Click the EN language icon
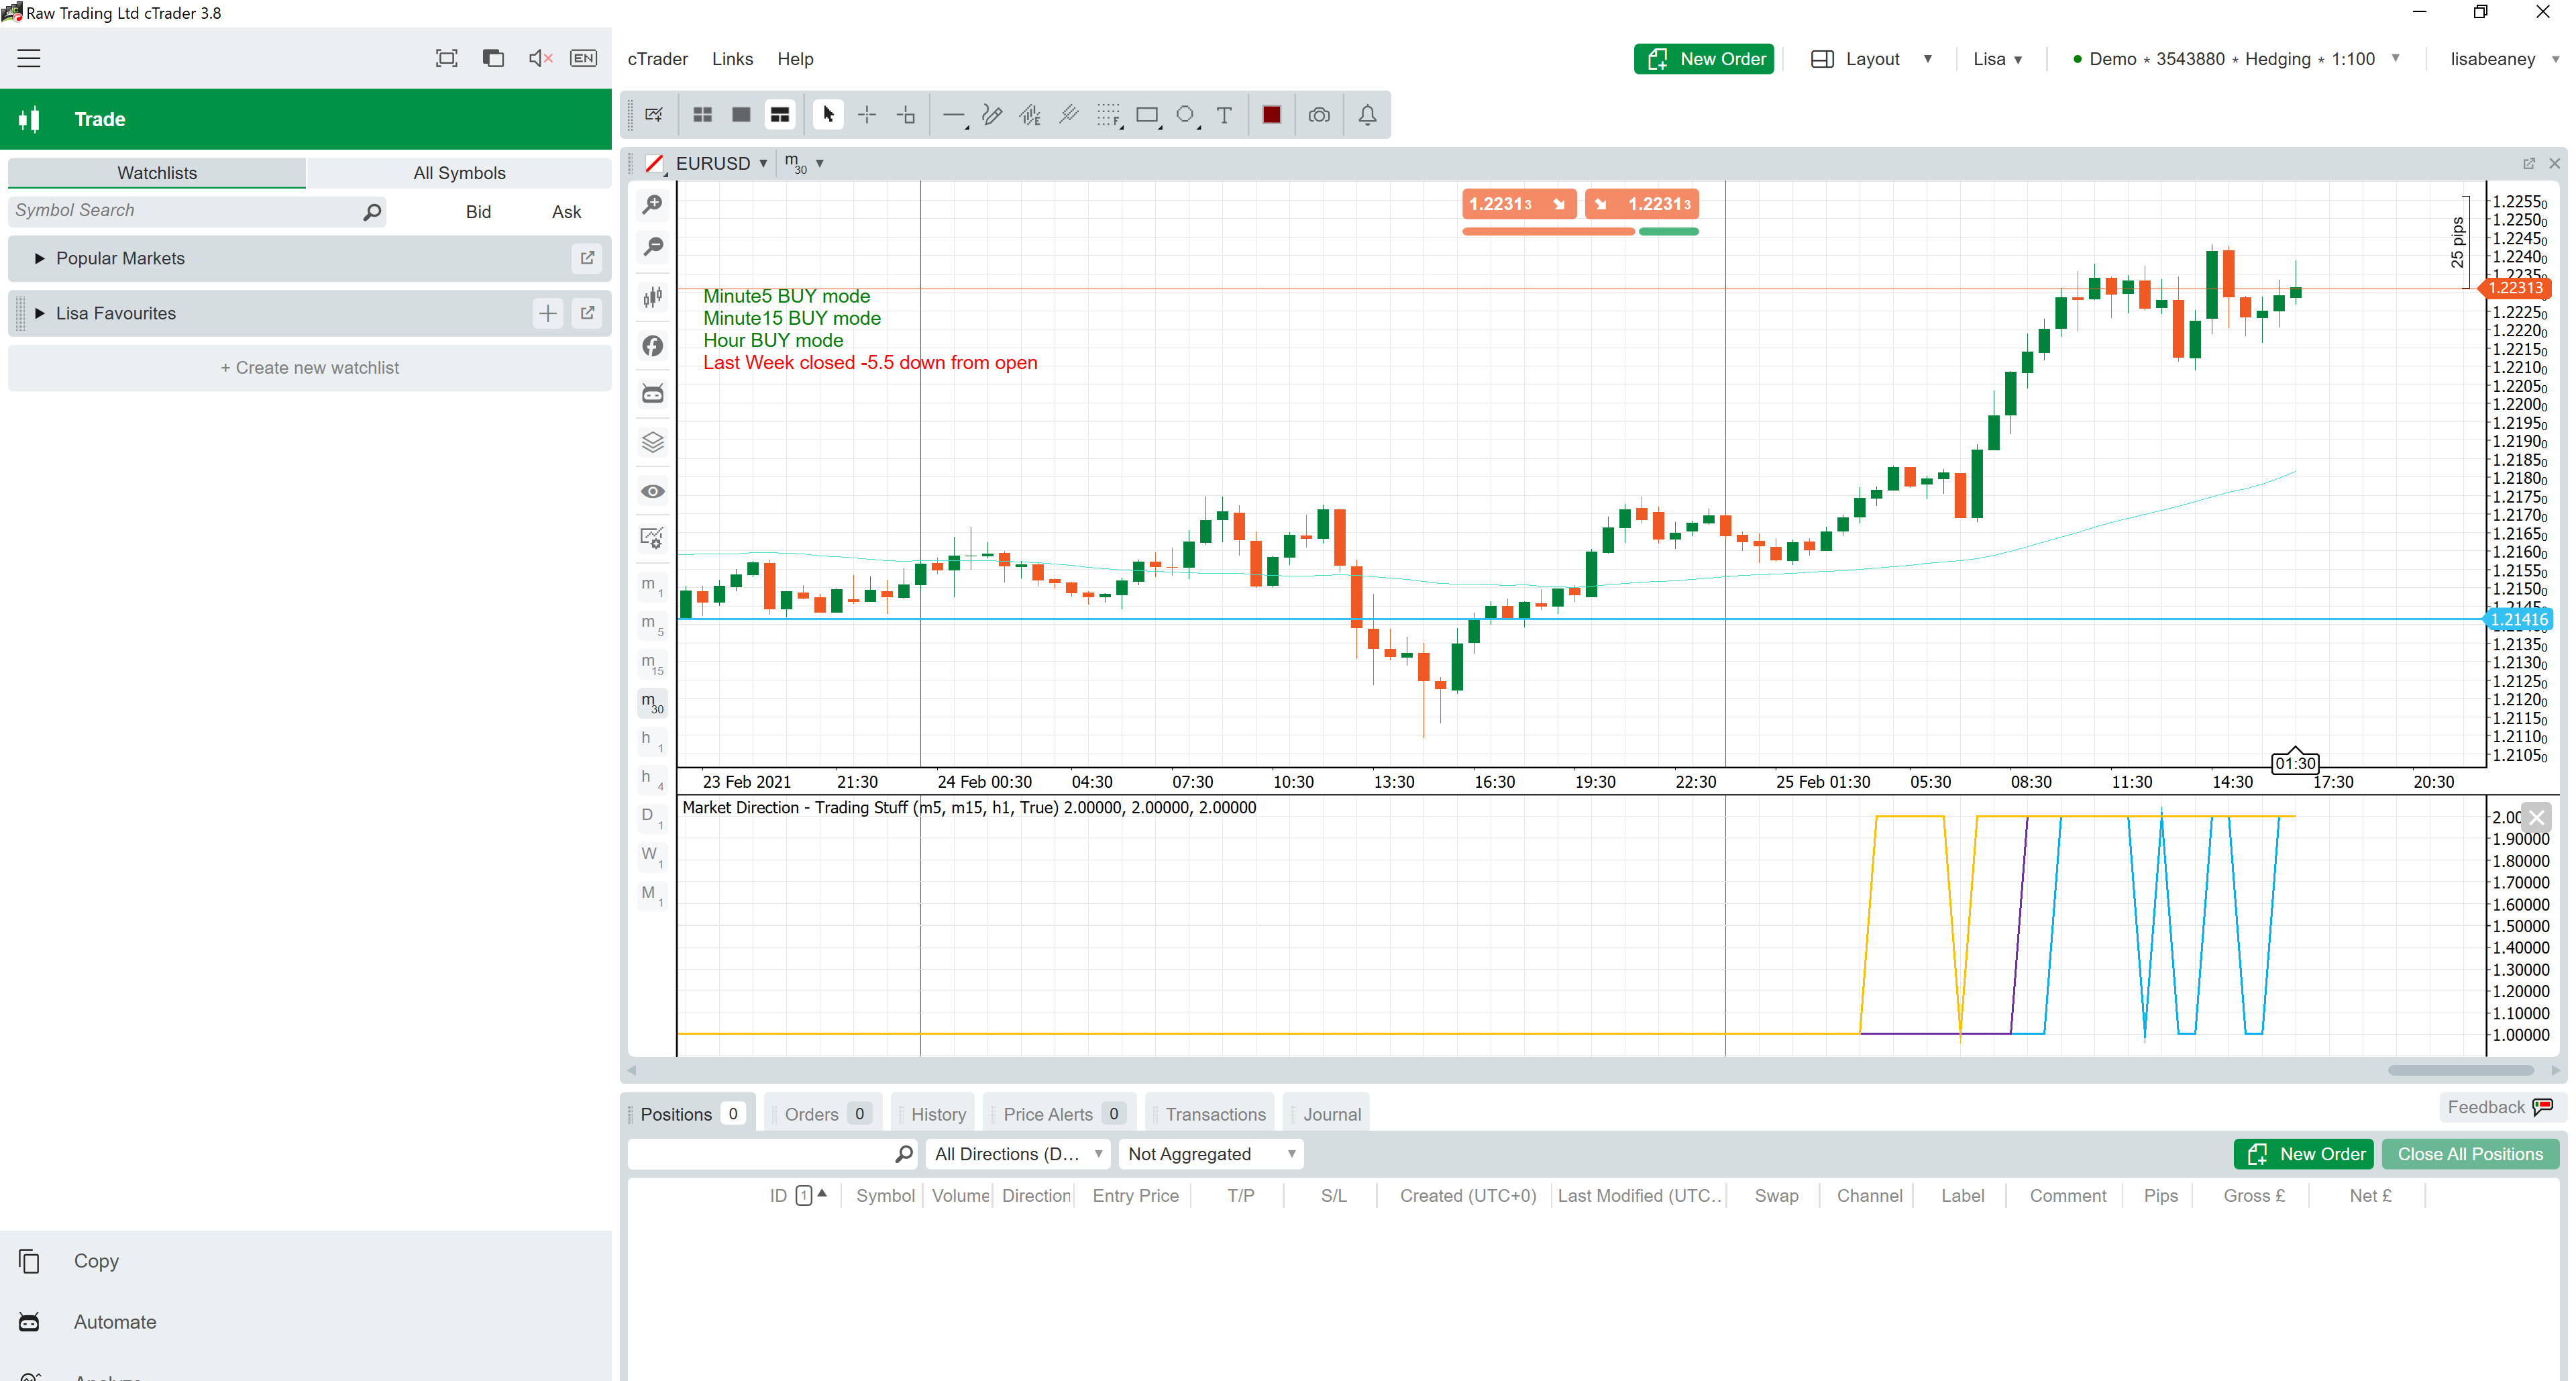2576x1381 pixels. [x=584, y=58]
